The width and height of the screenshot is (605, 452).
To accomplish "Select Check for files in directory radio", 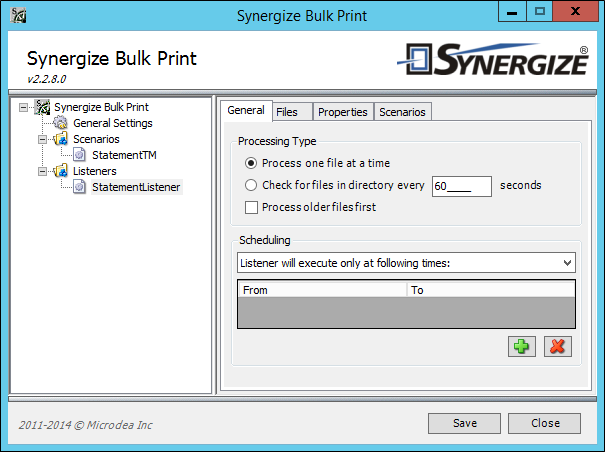I will click(x=251, y=185).
